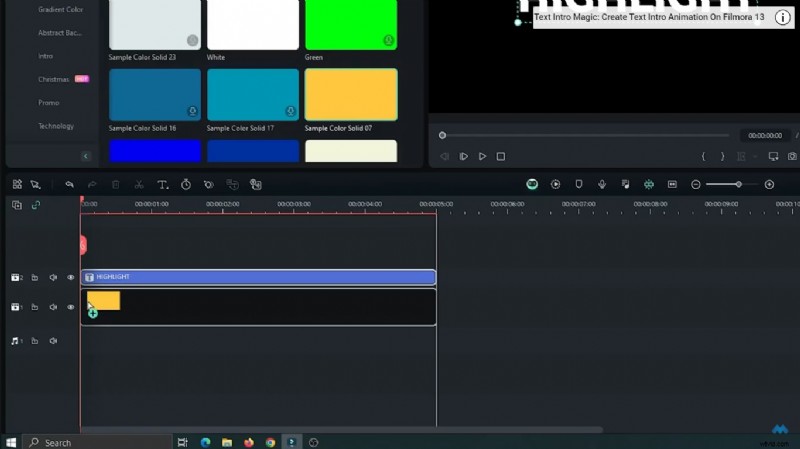
Task: Click the render preview icon
Action: tap(556, 184)
